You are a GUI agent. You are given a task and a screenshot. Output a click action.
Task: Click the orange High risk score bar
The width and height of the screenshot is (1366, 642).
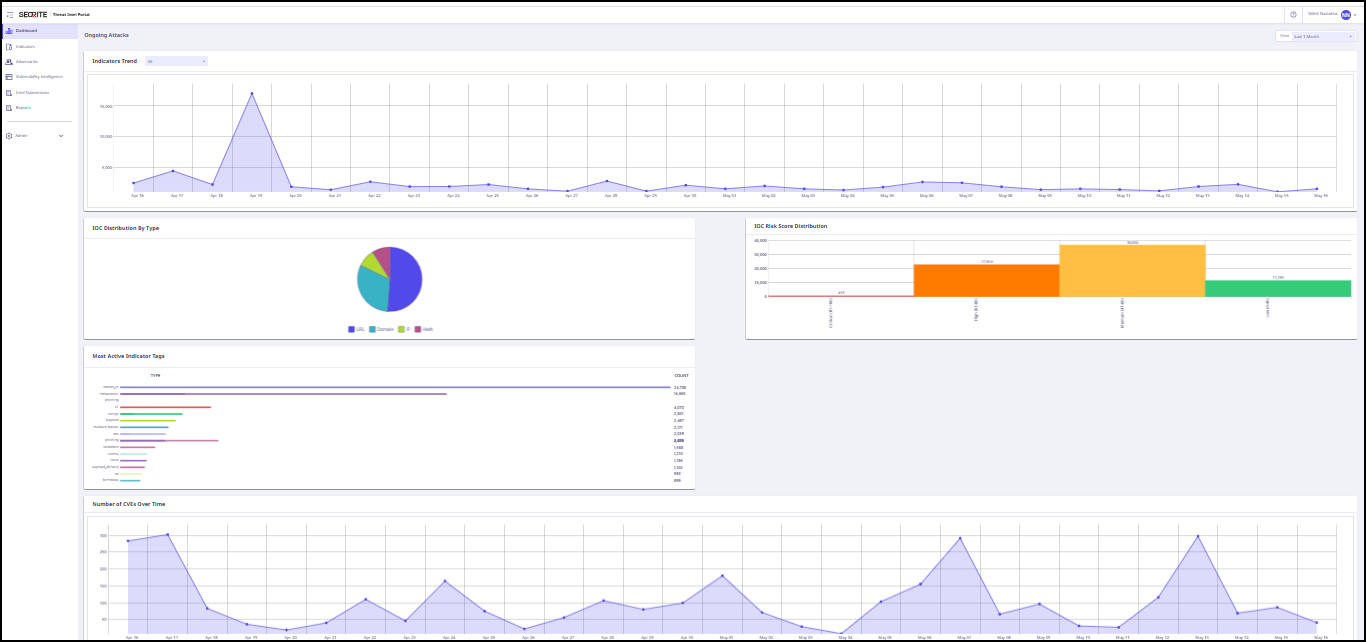986,280
